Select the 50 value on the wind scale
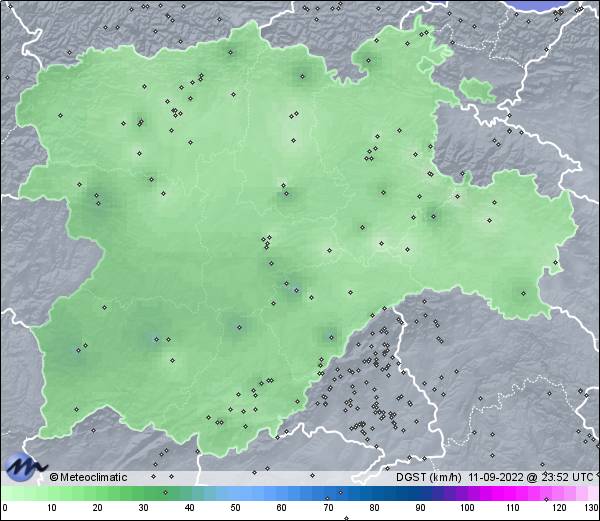Viewport: 600px width, 521px height. (235, 508)
